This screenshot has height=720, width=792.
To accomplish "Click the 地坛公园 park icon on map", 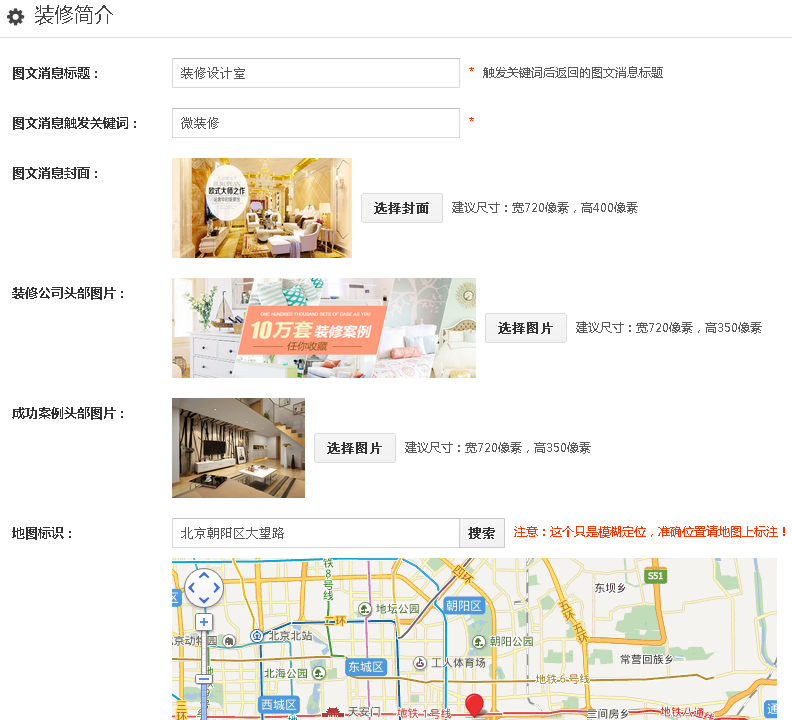I will (x=365, y=608).
